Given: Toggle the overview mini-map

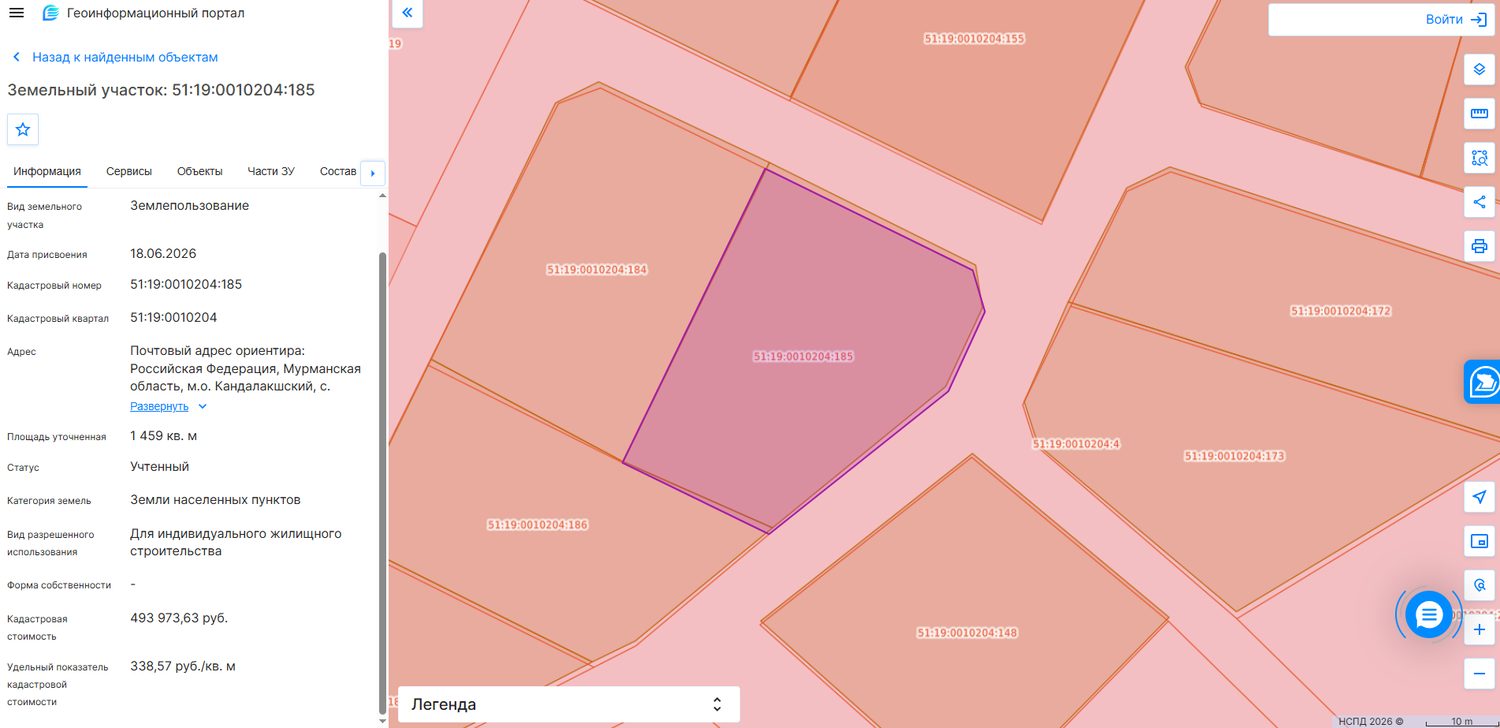Looking at the screenshot, I should [1479, 541].
